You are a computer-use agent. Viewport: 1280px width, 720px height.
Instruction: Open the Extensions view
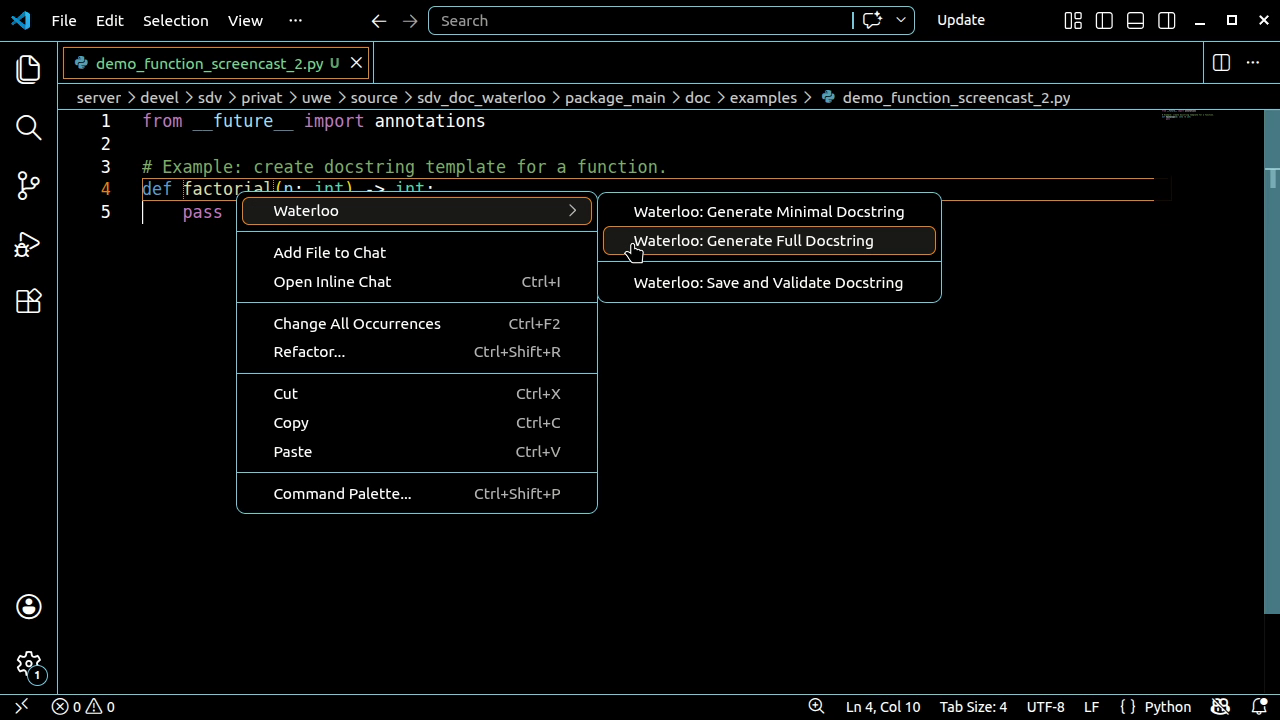click(x=28, y=301)
